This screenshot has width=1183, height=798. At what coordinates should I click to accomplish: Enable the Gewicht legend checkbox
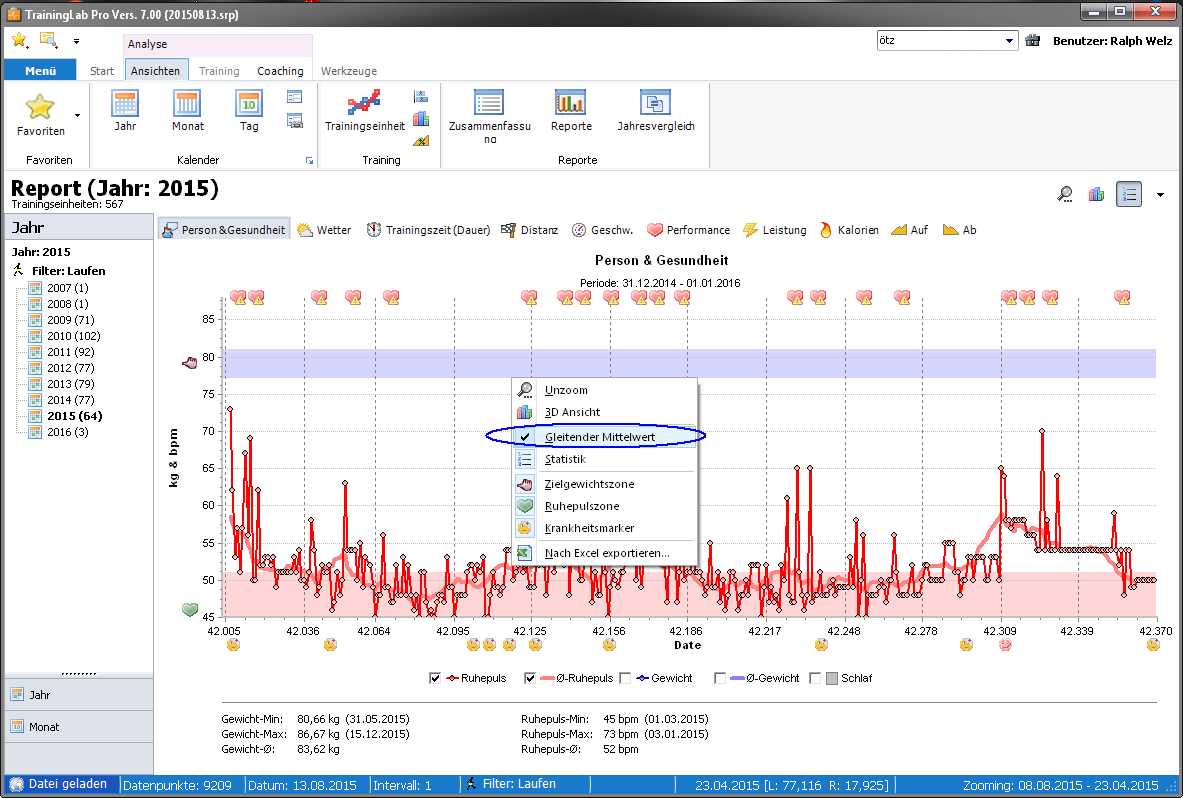tap(625, 678)
